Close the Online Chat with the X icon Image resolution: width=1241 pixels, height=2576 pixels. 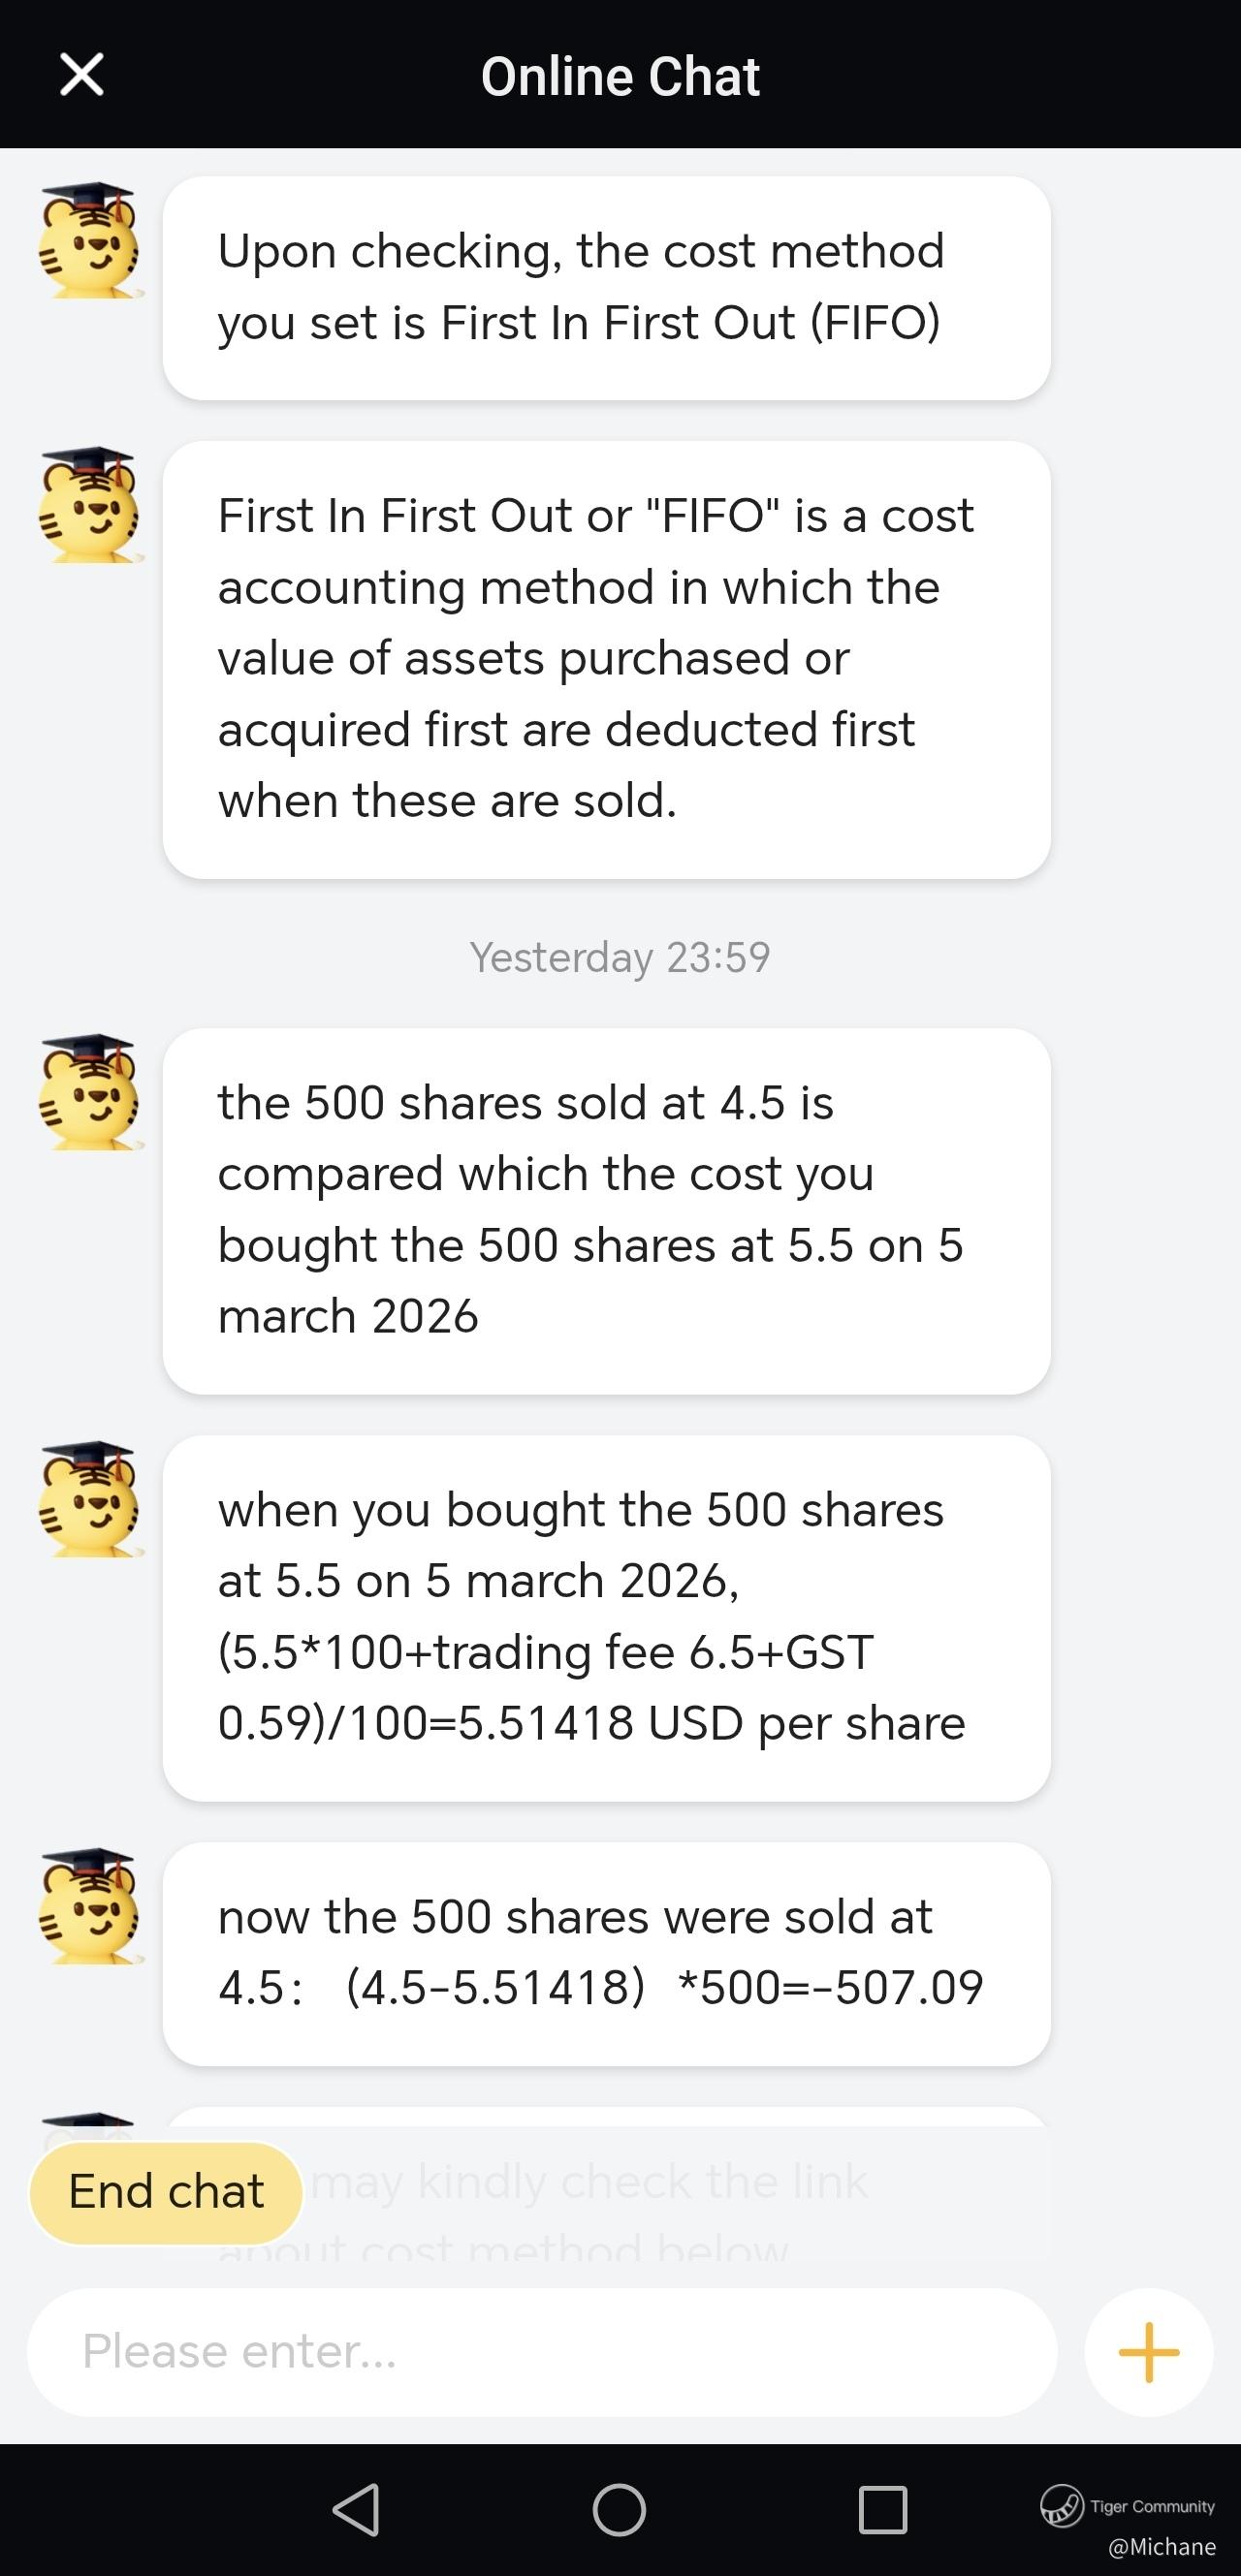click(82, 75)
